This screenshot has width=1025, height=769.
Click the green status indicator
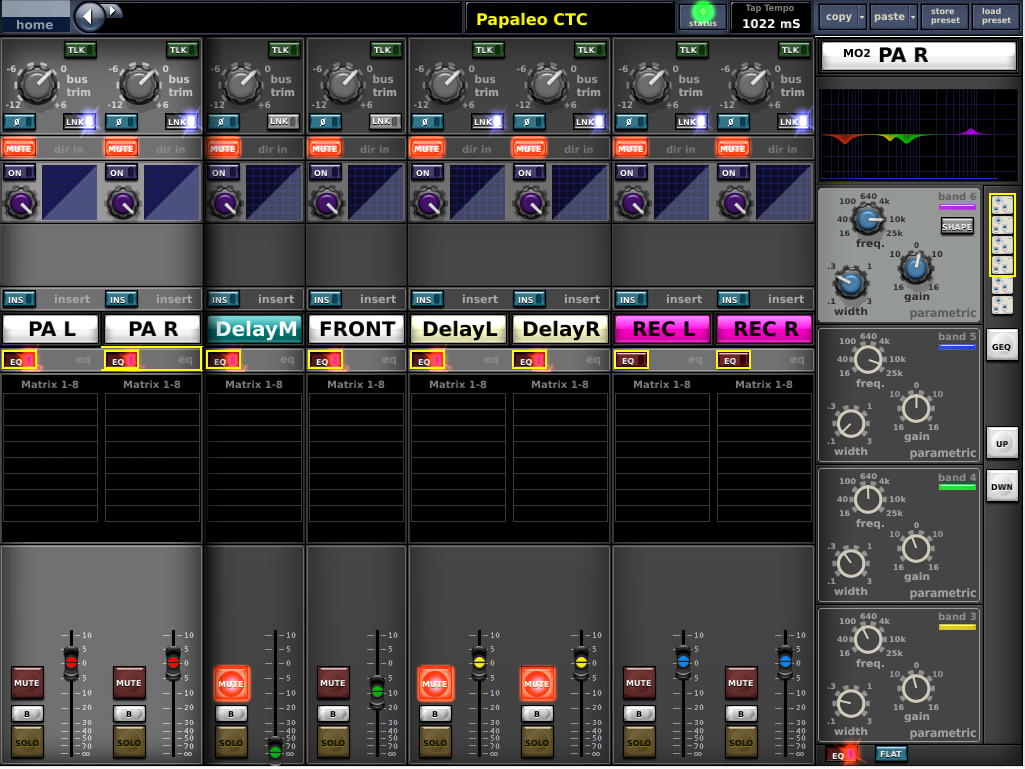(x=703, y=16)
